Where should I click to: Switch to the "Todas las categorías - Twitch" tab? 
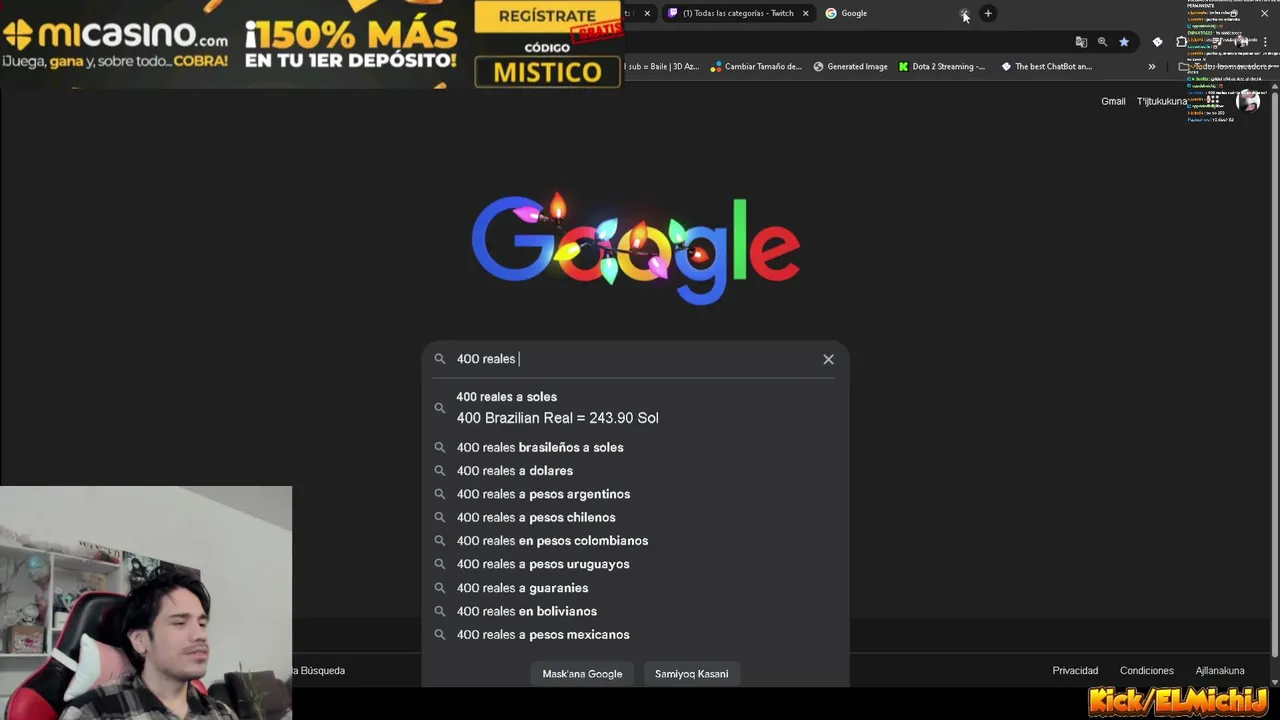(738, 13)
